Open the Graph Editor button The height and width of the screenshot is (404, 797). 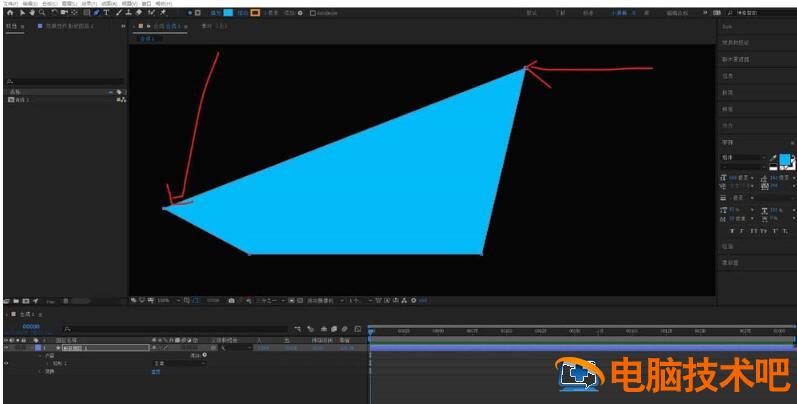[358, 329]
